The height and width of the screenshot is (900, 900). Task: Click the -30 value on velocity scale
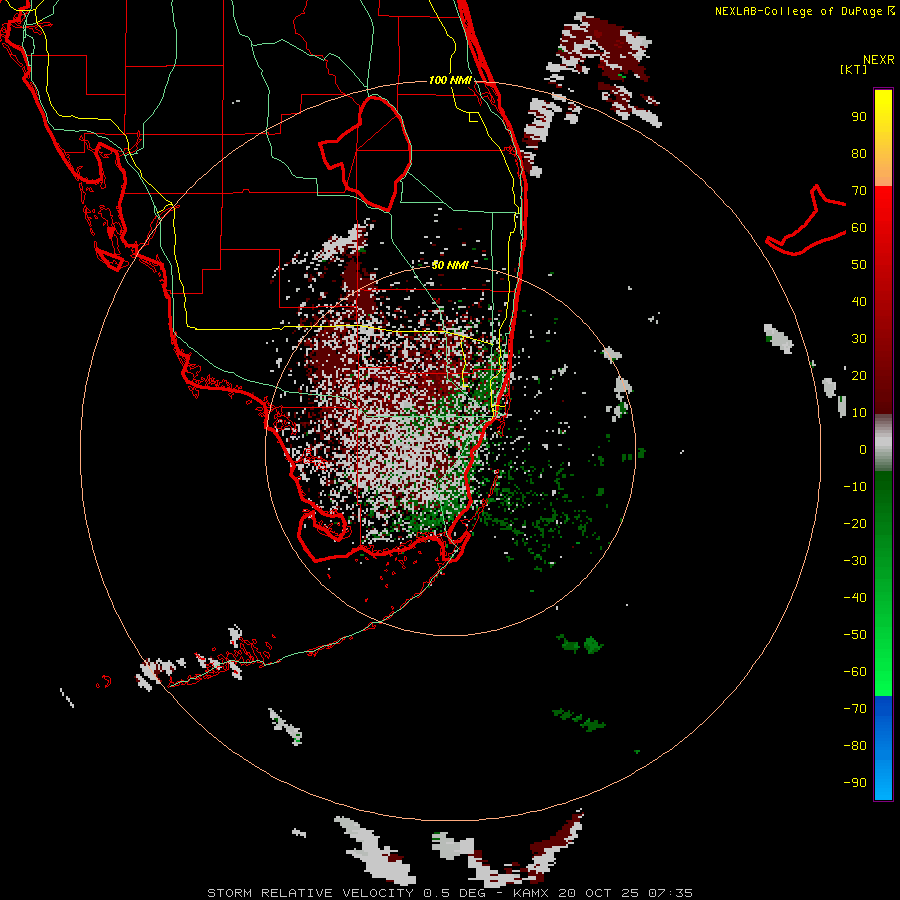tap(855, 561)
